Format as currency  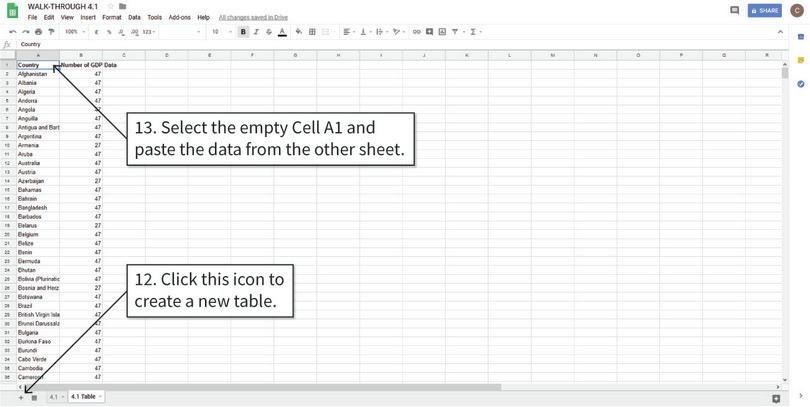[x=97, y=32]
